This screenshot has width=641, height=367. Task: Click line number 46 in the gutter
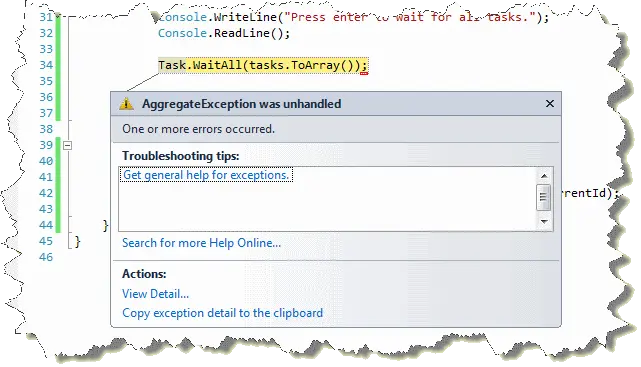[46, 257]
